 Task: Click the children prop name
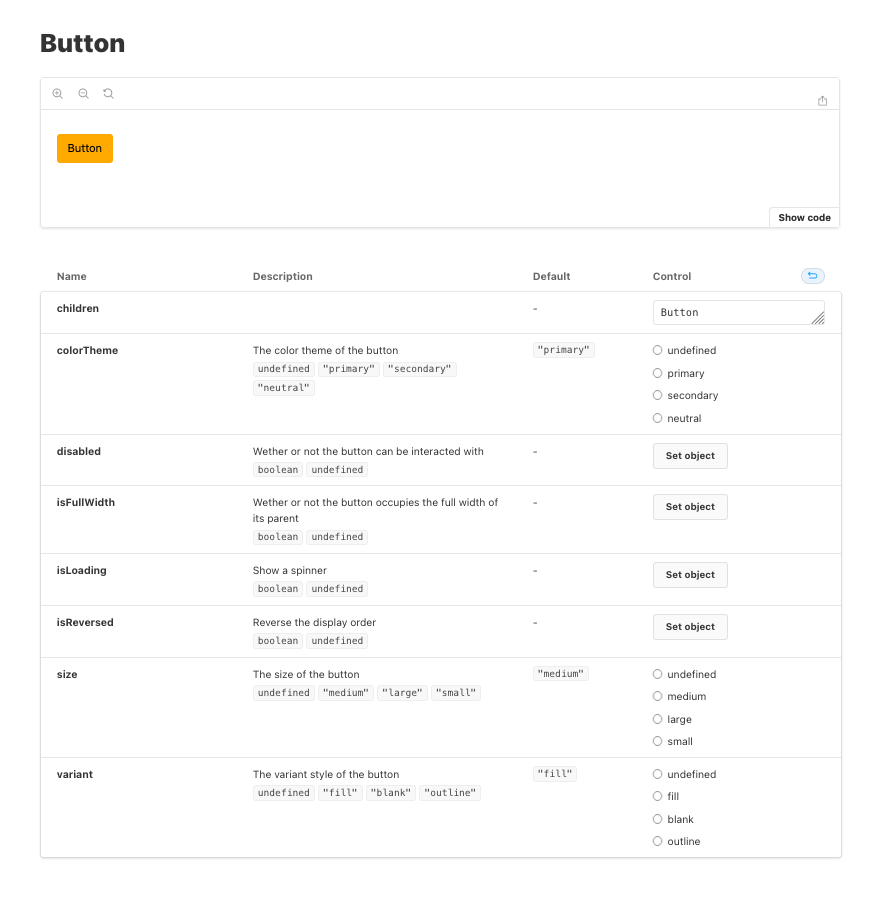(x=77, y=308)
